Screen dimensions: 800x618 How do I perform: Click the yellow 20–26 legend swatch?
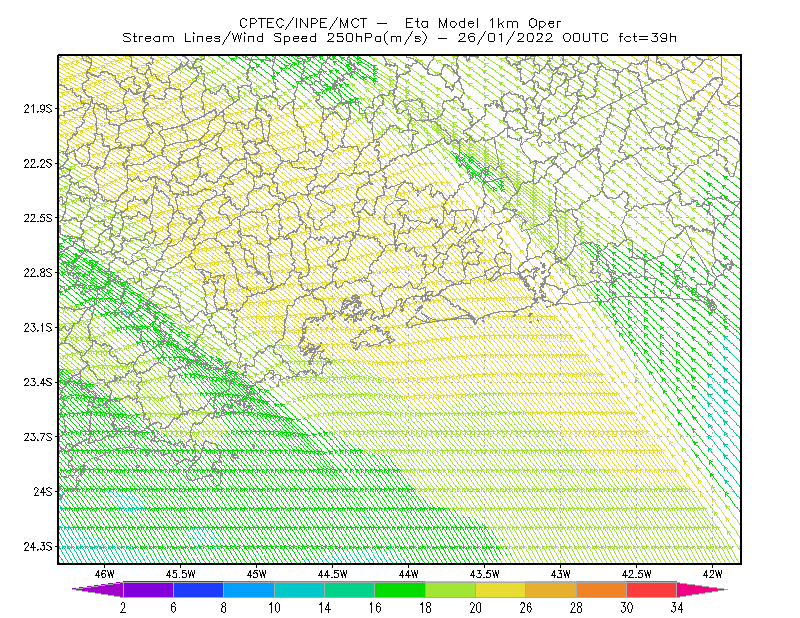click(x=501, y=589)
